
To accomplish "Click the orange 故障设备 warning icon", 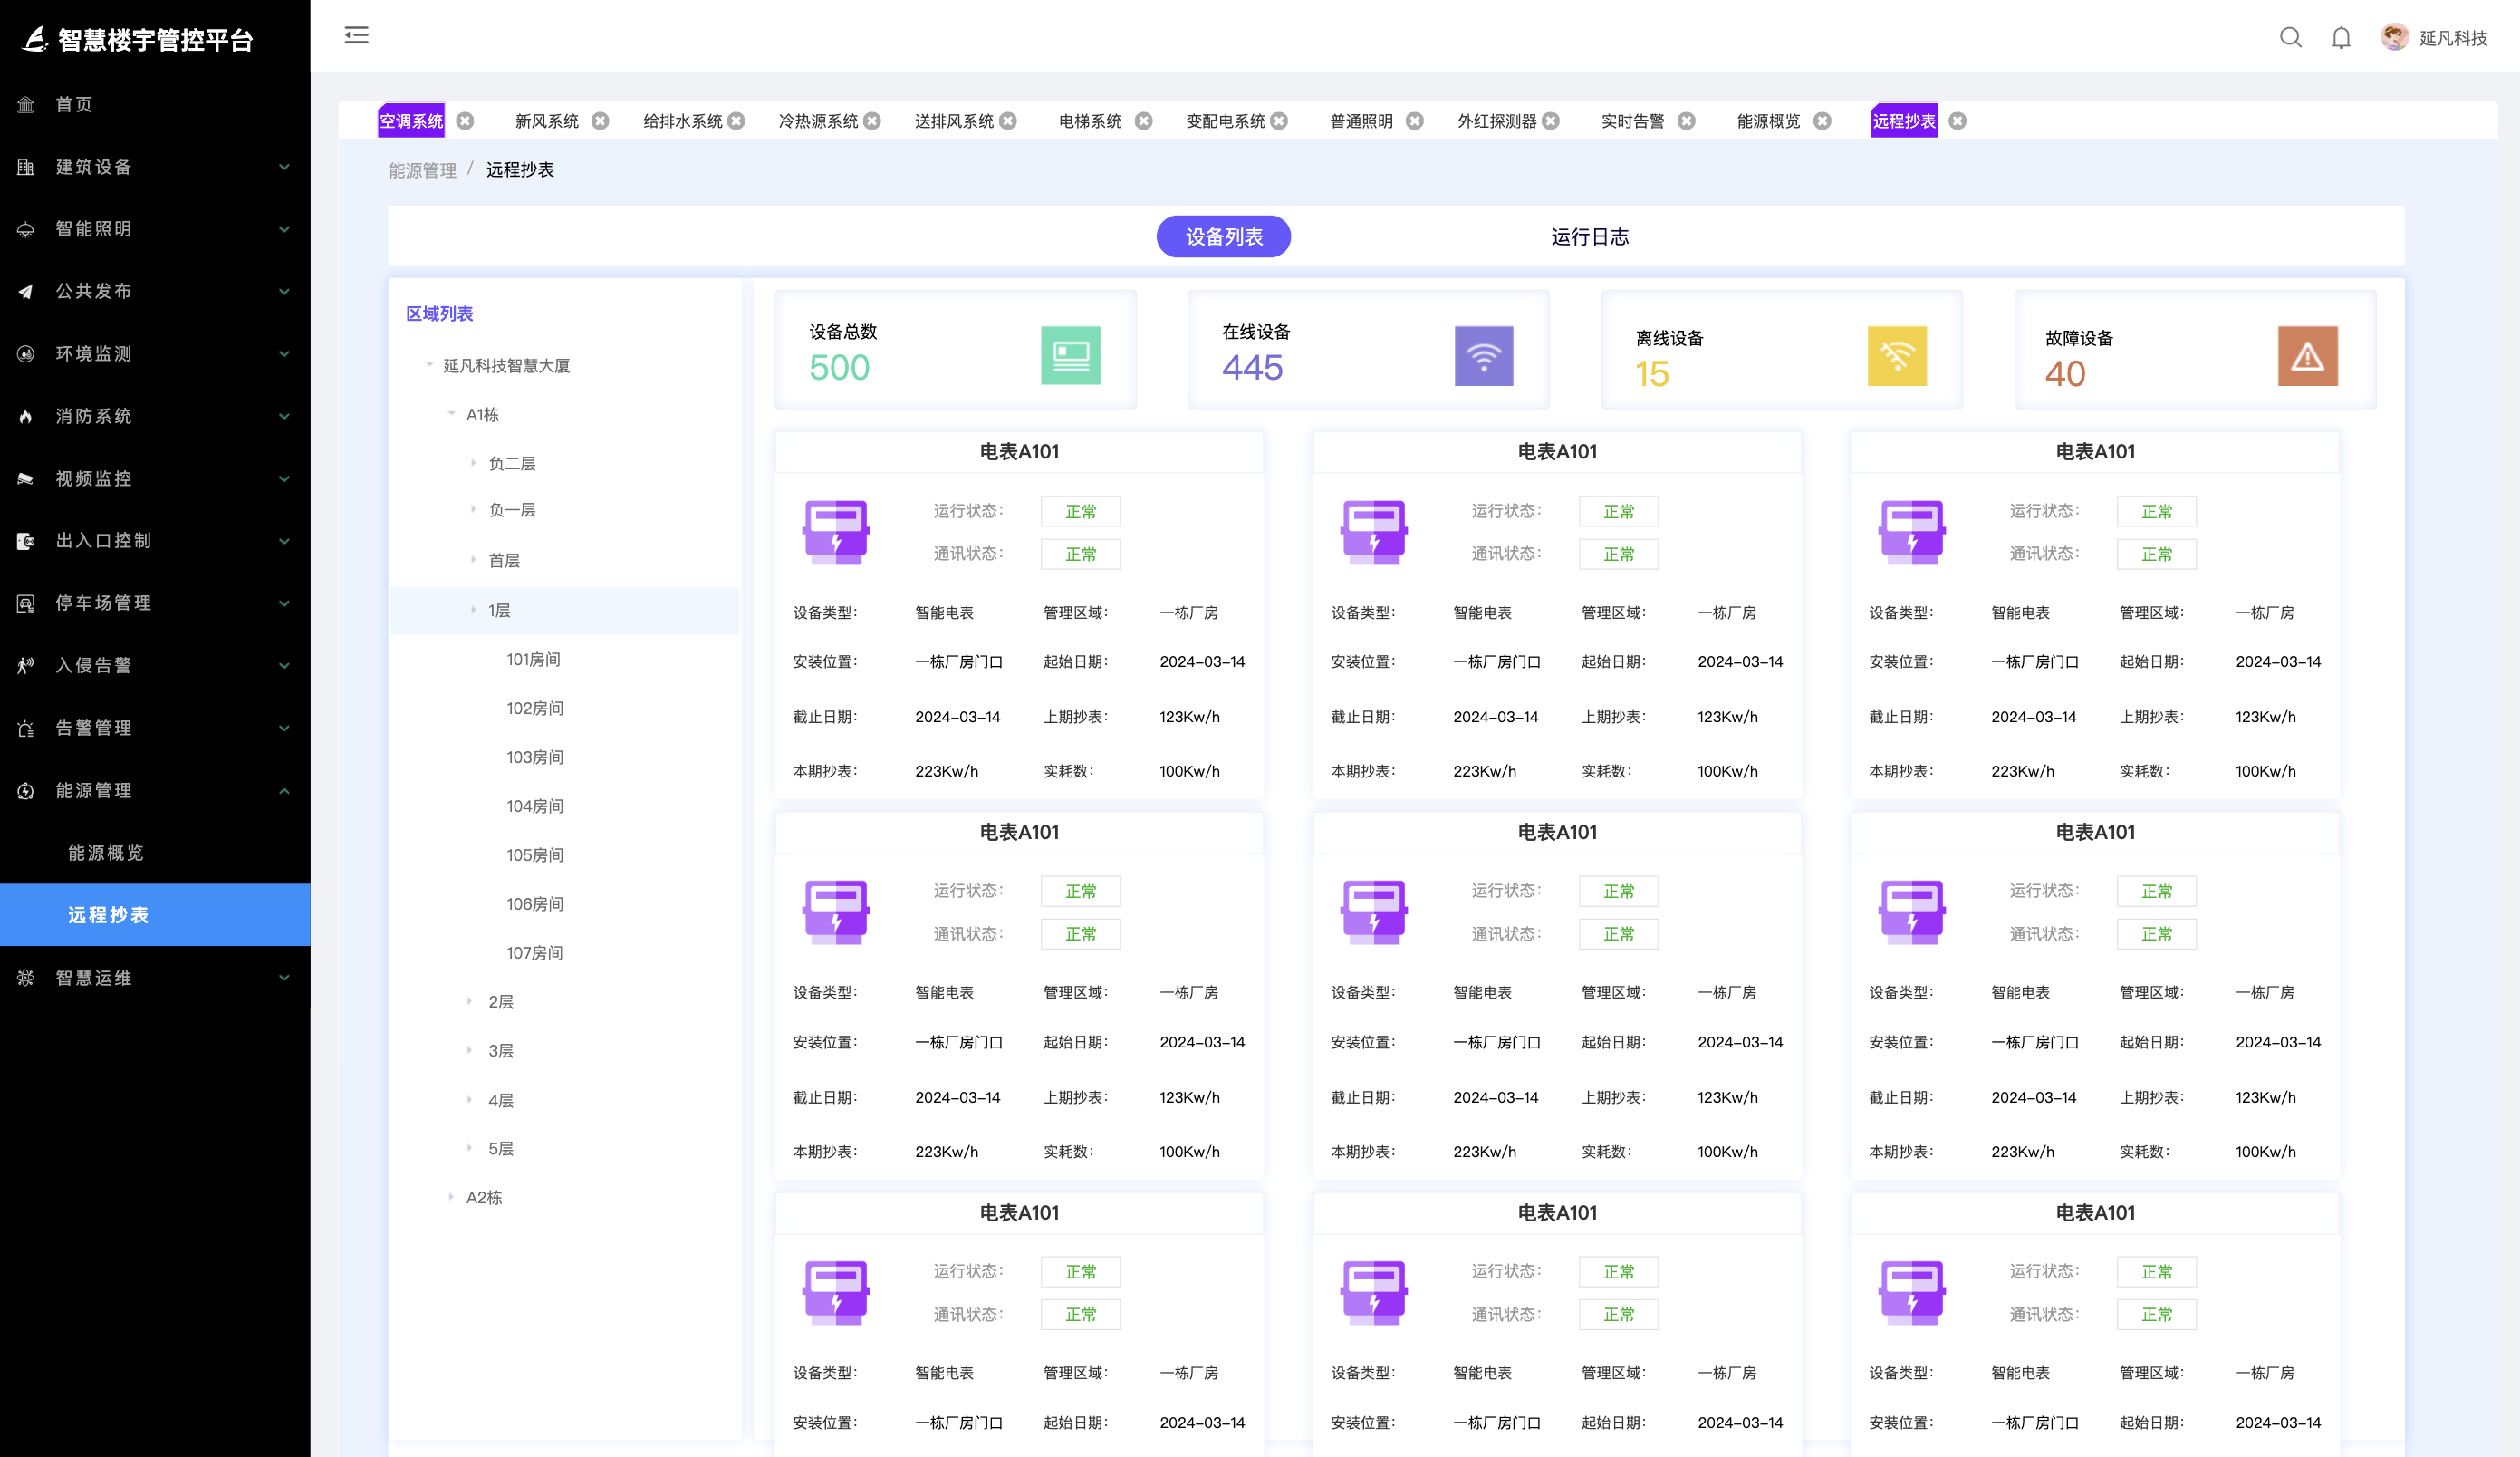I will (2307, 356).
